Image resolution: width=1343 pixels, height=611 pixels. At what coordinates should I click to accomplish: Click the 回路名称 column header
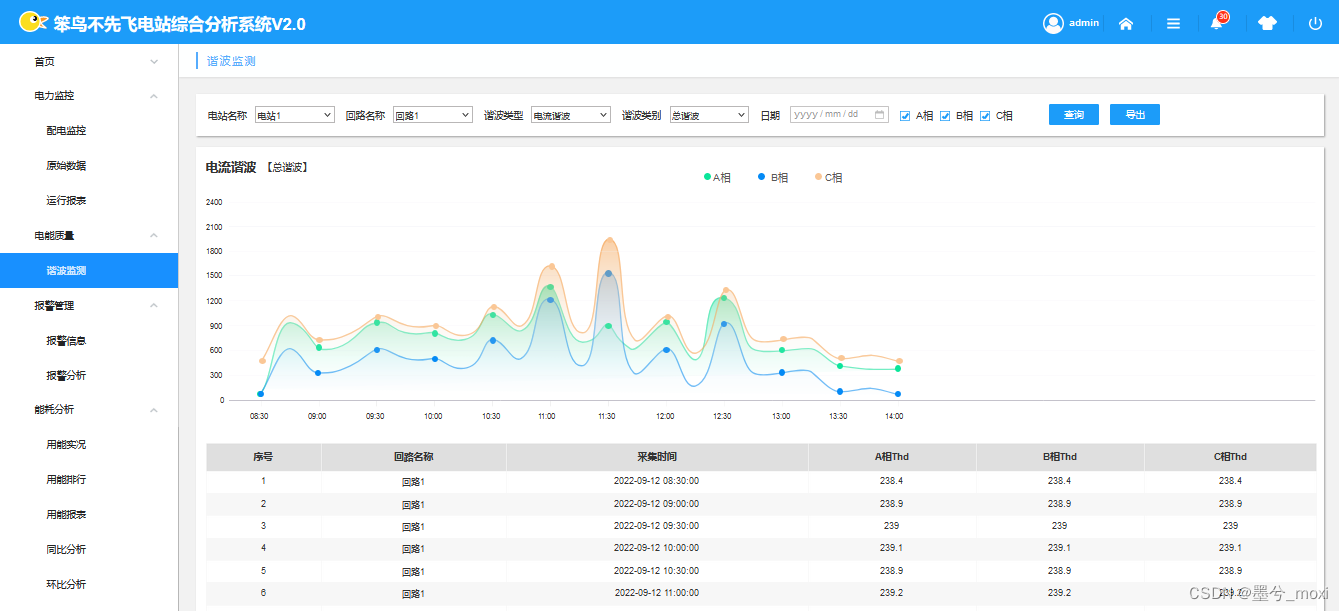414,457
